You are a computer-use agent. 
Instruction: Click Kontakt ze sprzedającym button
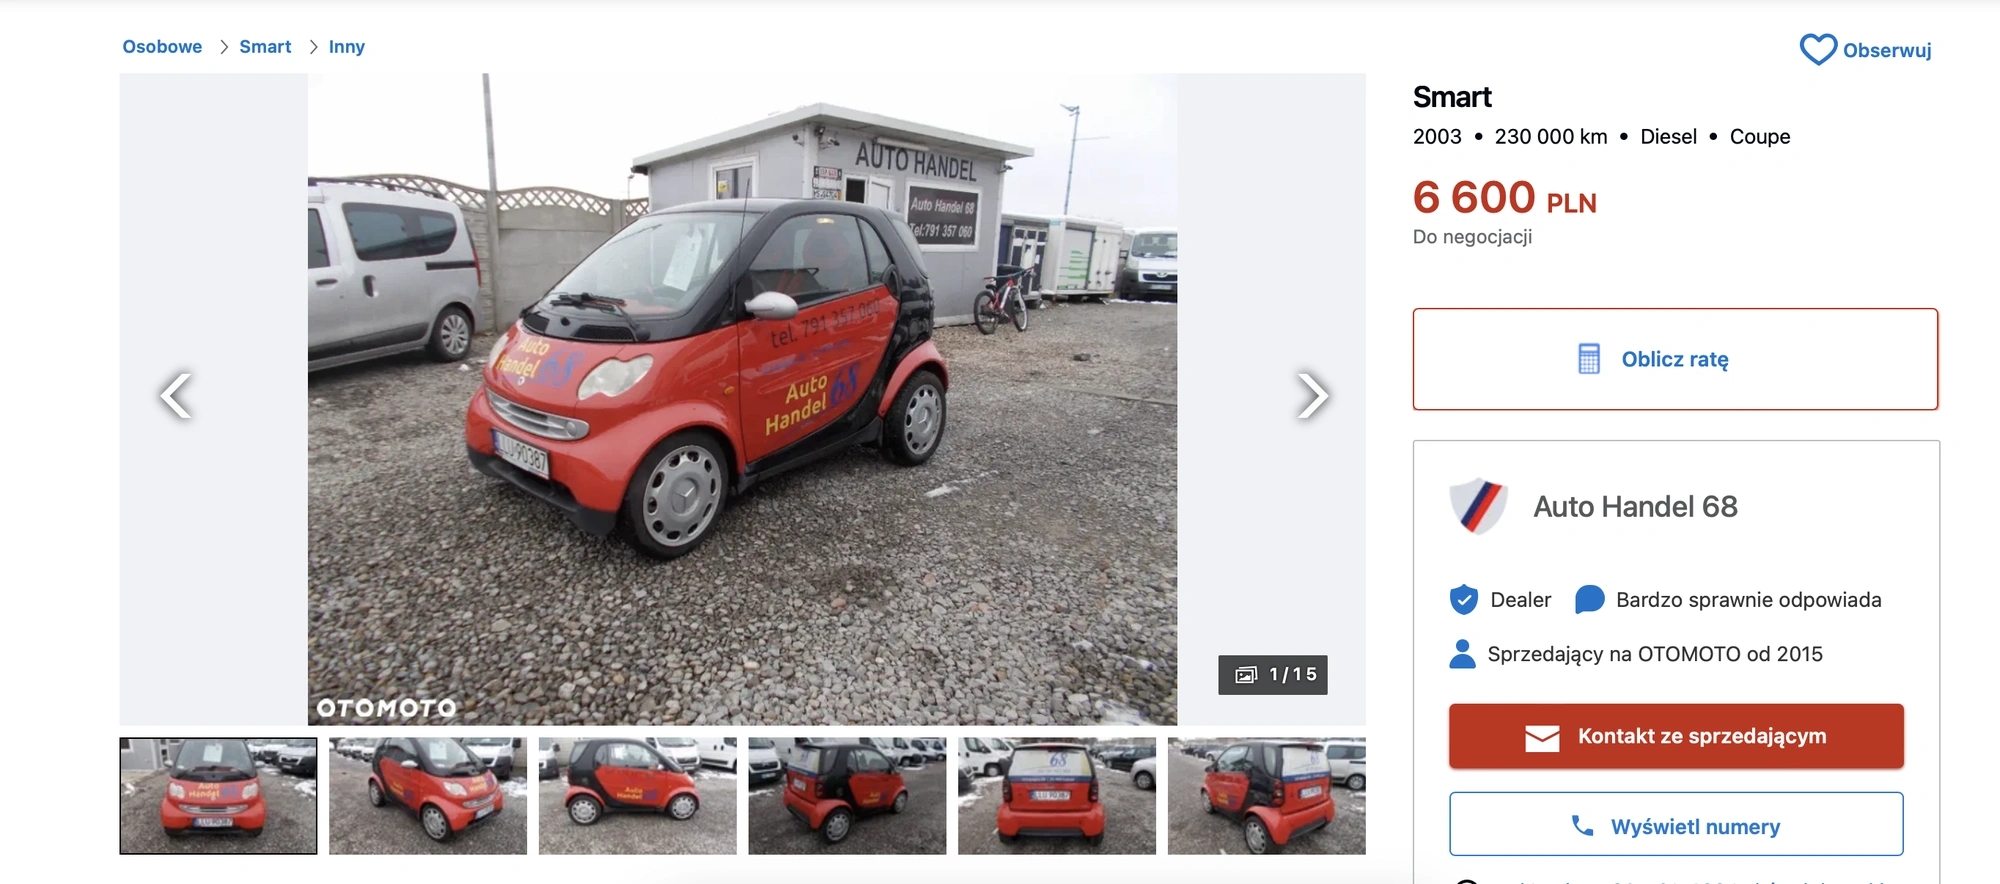(1676, 737)
